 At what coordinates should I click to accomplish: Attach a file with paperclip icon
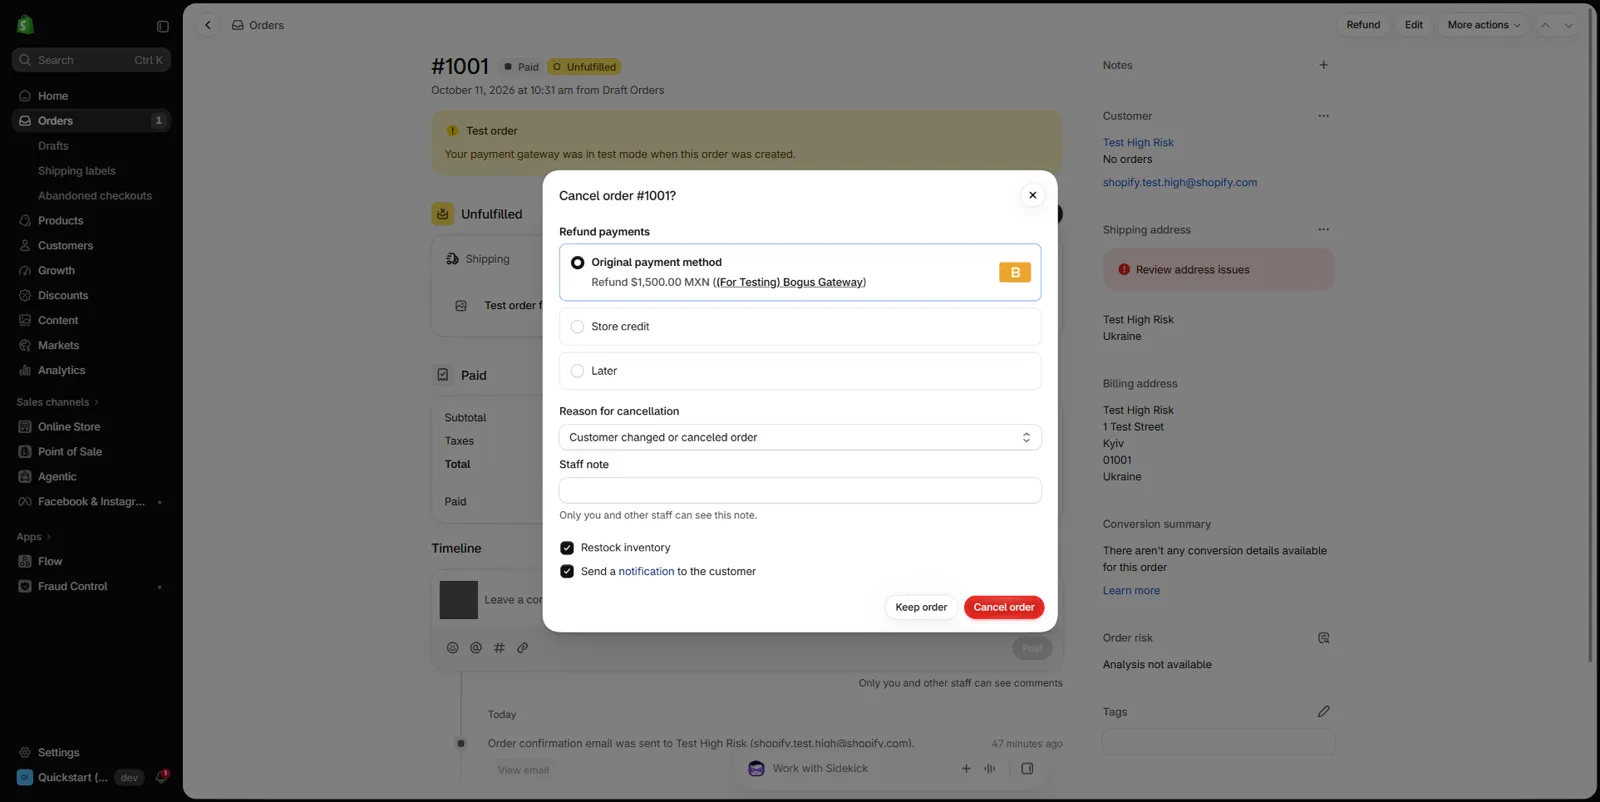pyautogui.click(x=522, y=648)
